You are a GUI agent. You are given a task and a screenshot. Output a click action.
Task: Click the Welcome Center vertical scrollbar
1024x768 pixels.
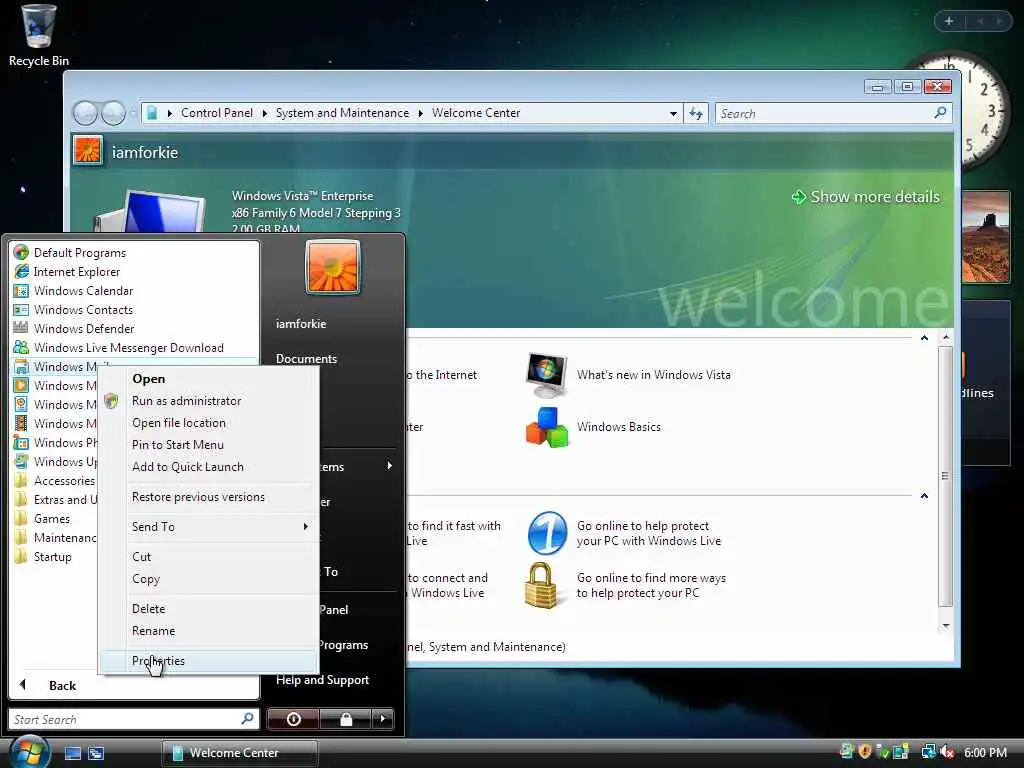tap(945, 482)
